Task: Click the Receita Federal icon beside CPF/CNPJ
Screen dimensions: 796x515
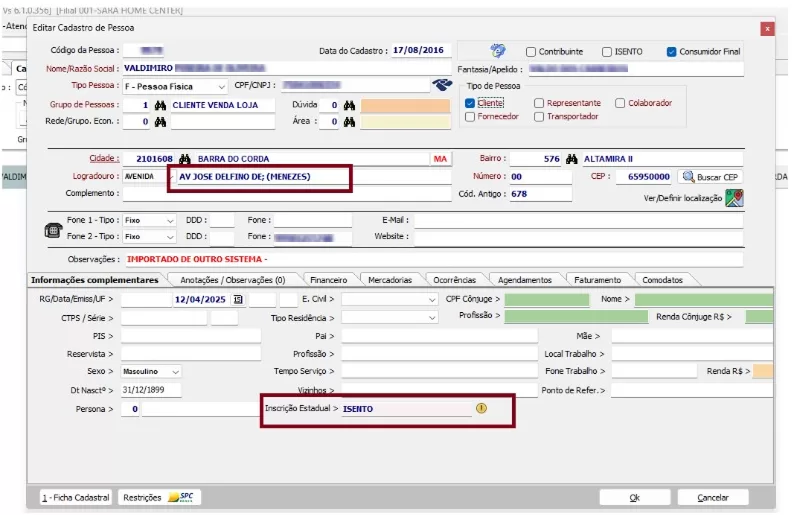Action: [x=441, y=86]
